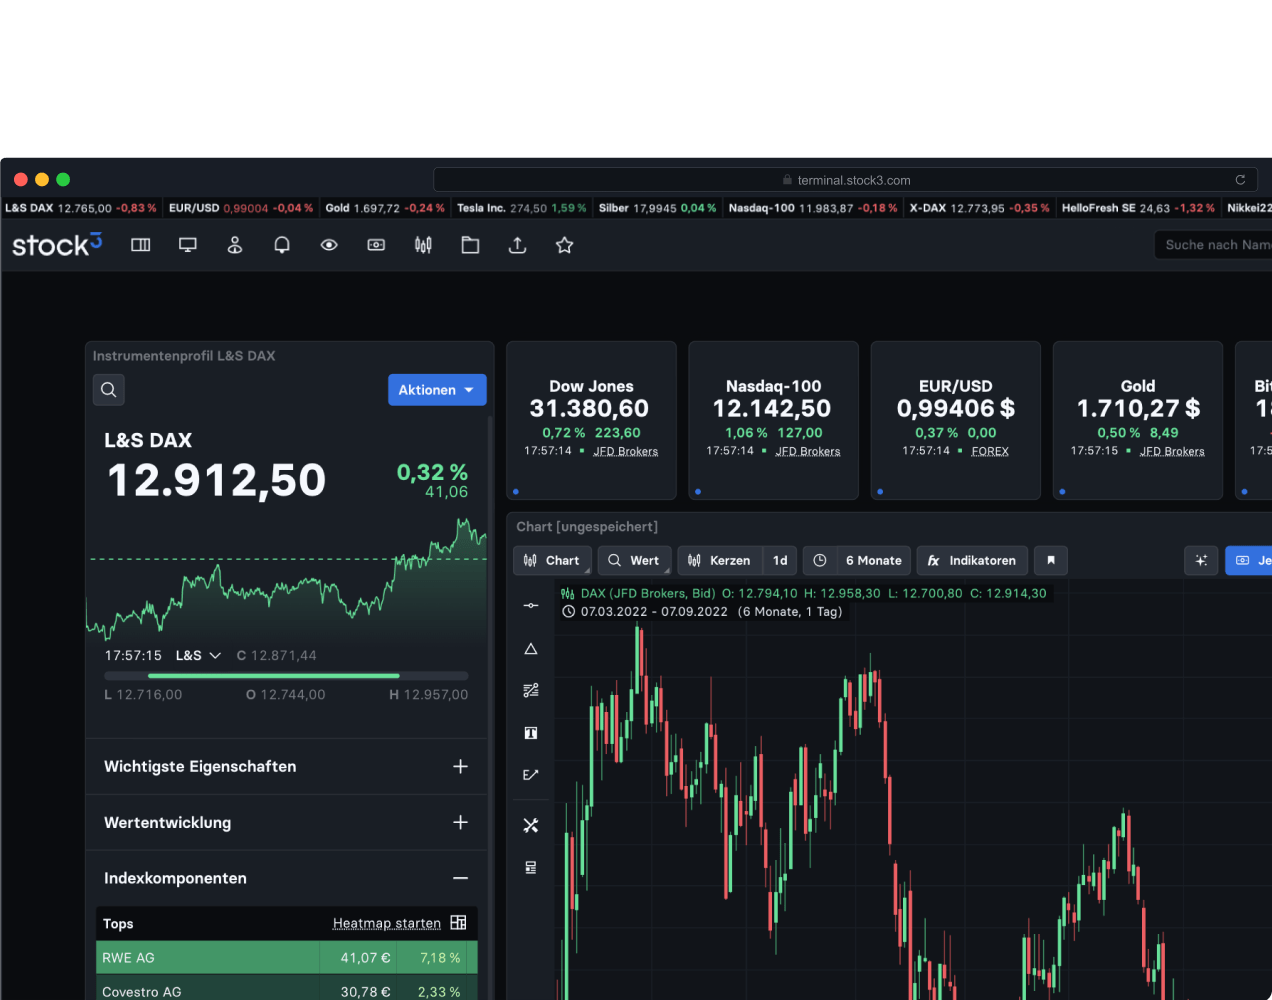Image resolution: width=1272 pixels, height=1000 pixels.
Task: Click JFD Brokers link under Gold
Action: pyautogui.click(x=1172, y=452)
